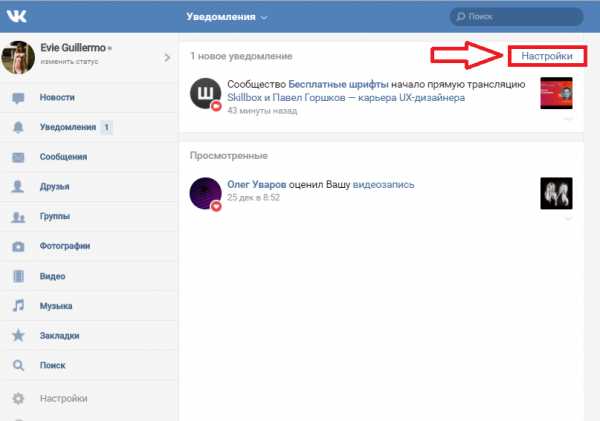Click the Поиск search field in header

pyautogui.click(x=516, y=17)
